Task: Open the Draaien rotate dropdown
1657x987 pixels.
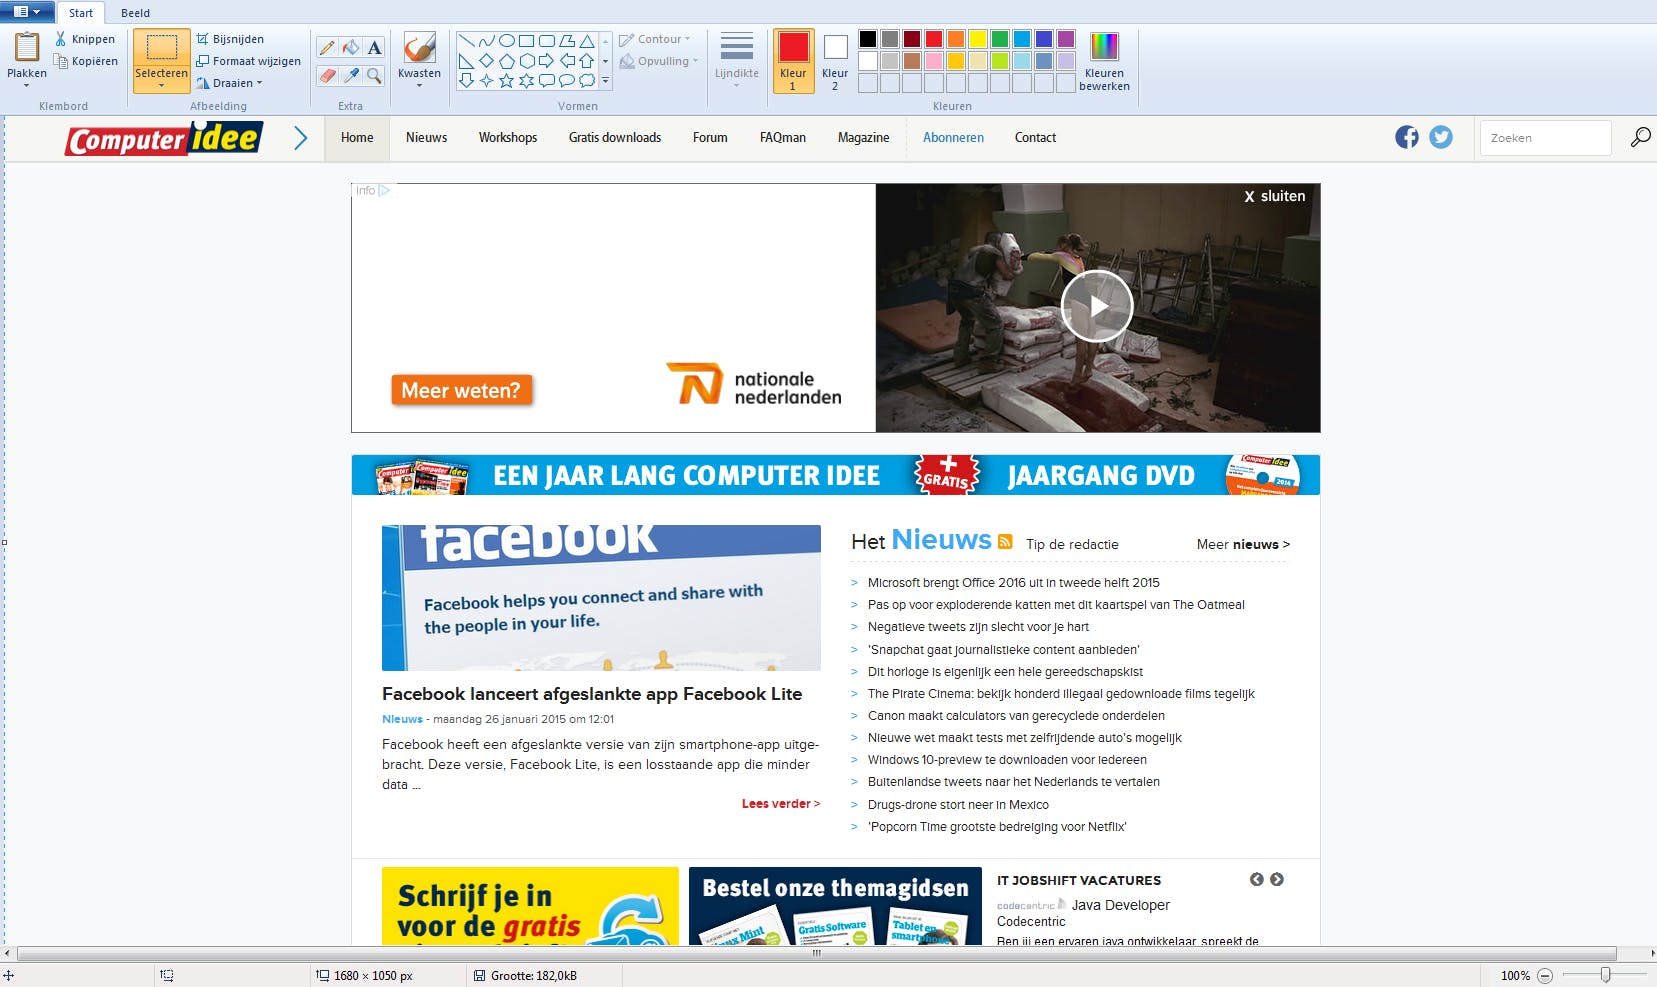Action: tap(230, 83)
